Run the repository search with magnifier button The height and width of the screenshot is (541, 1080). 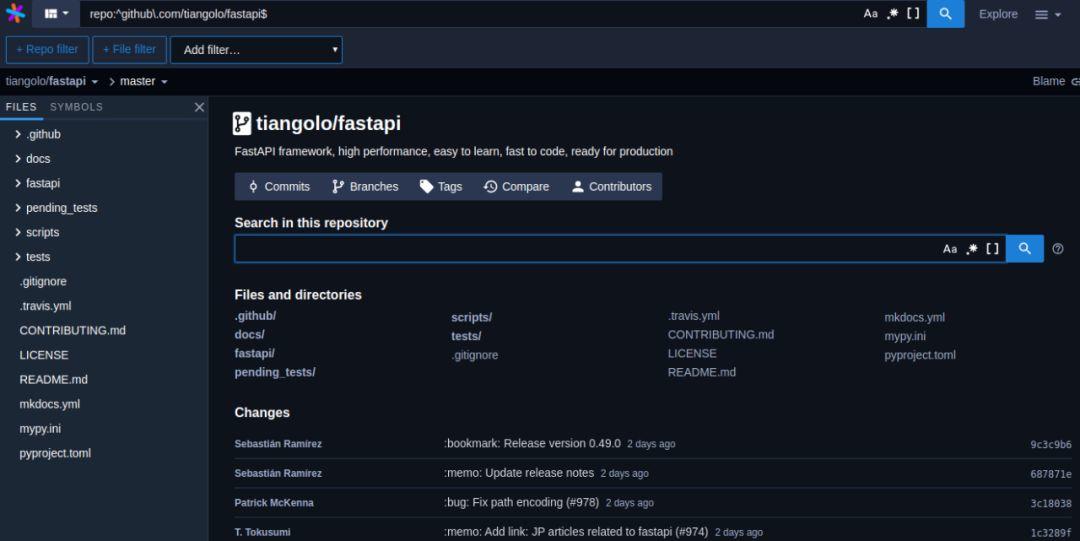point(1025,249)
